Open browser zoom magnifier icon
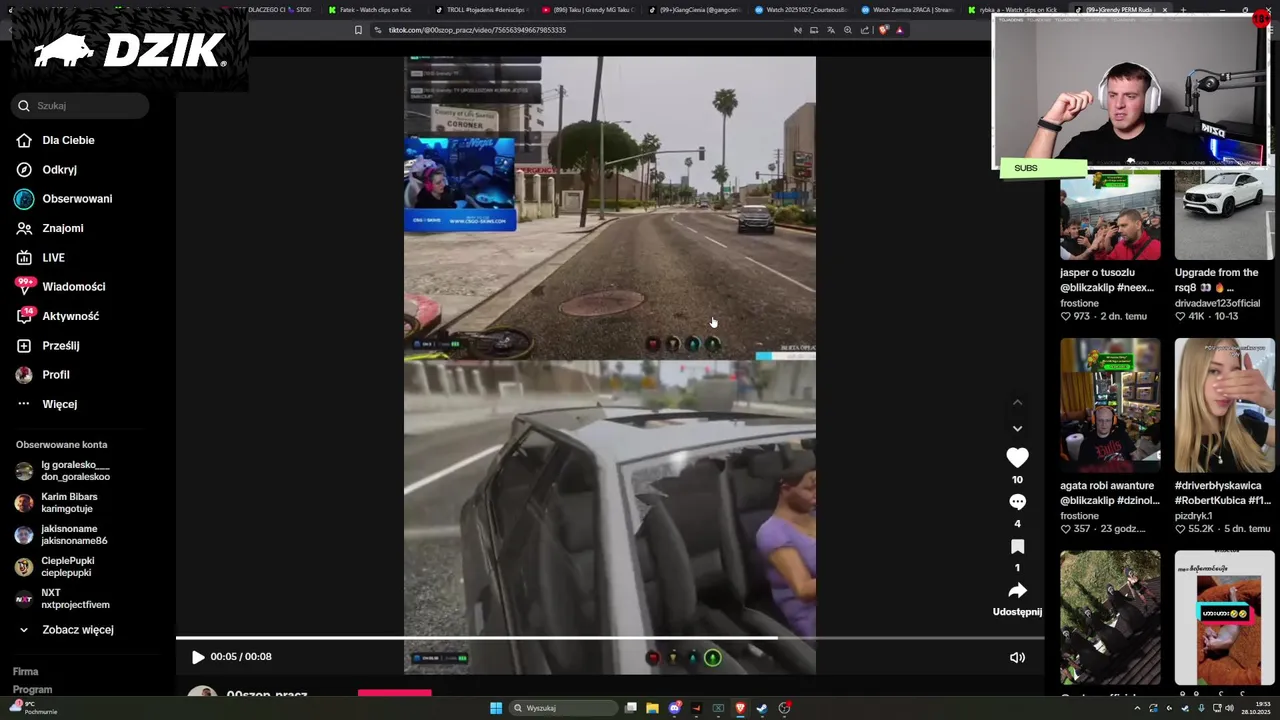Viewport: 1280px width, 720px height. coord(847,30)
